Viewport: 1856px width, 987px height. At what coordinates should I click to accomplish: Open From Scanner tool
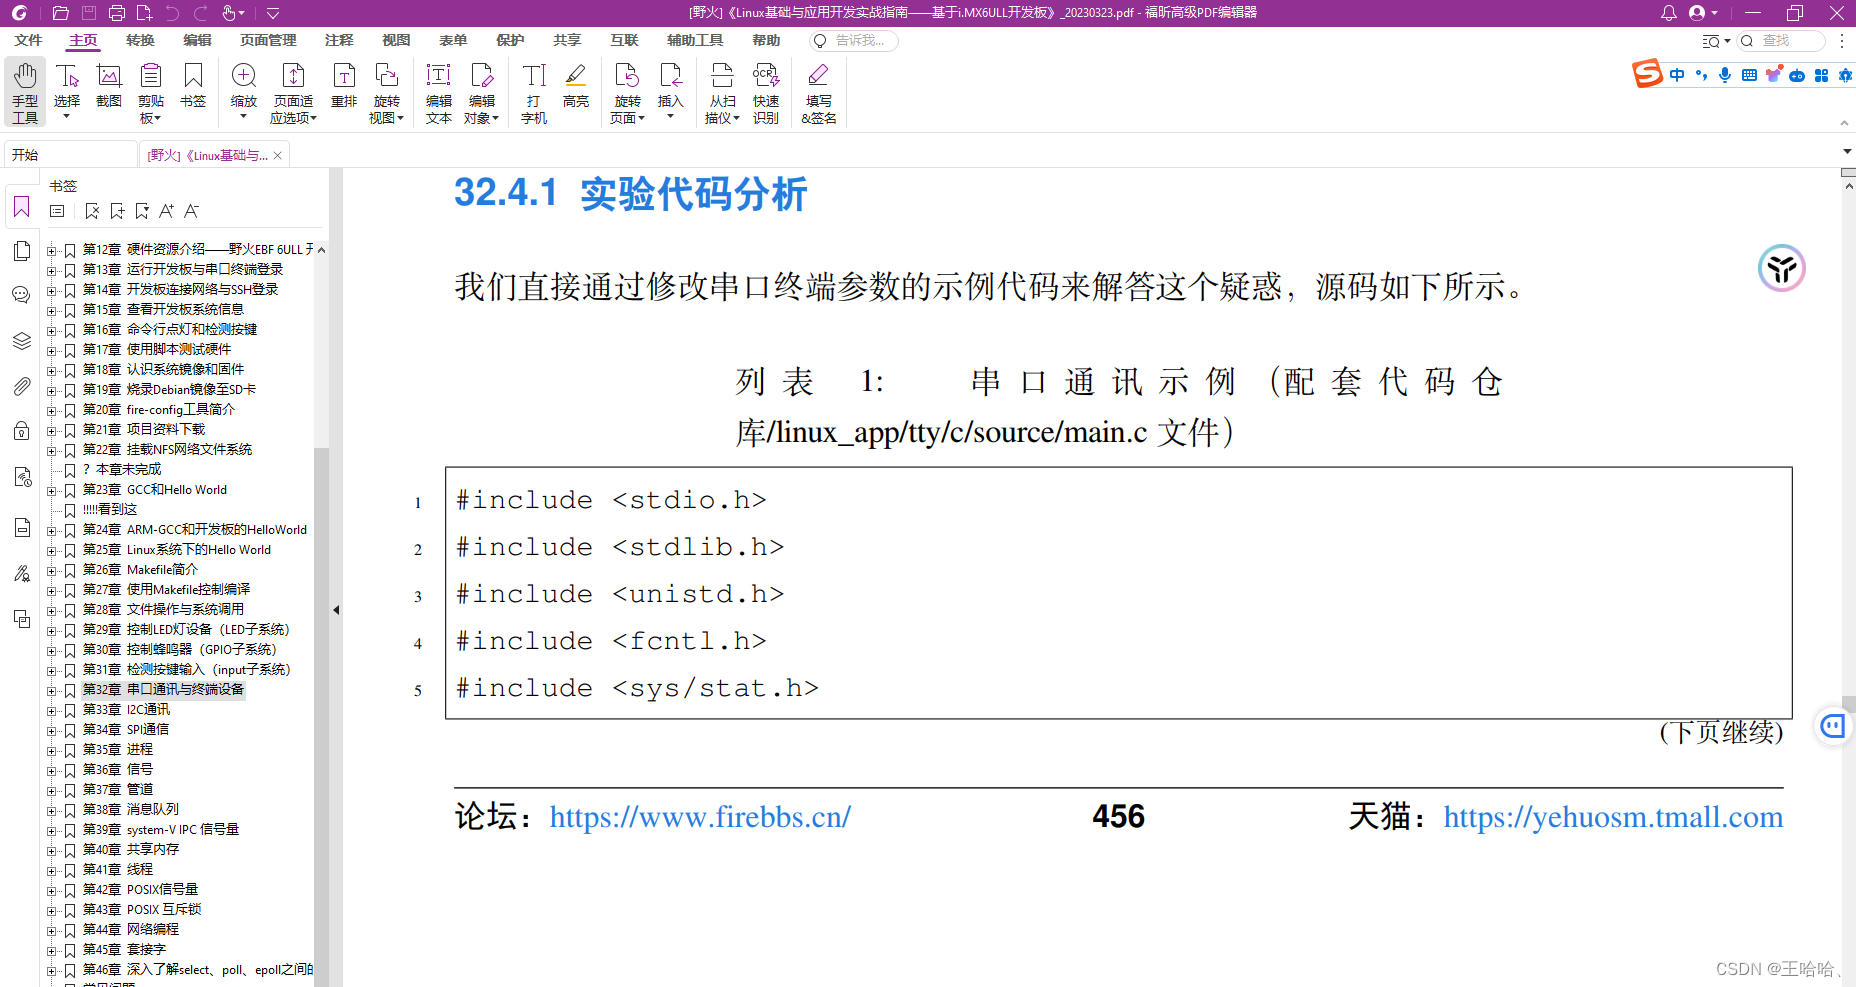722,92
